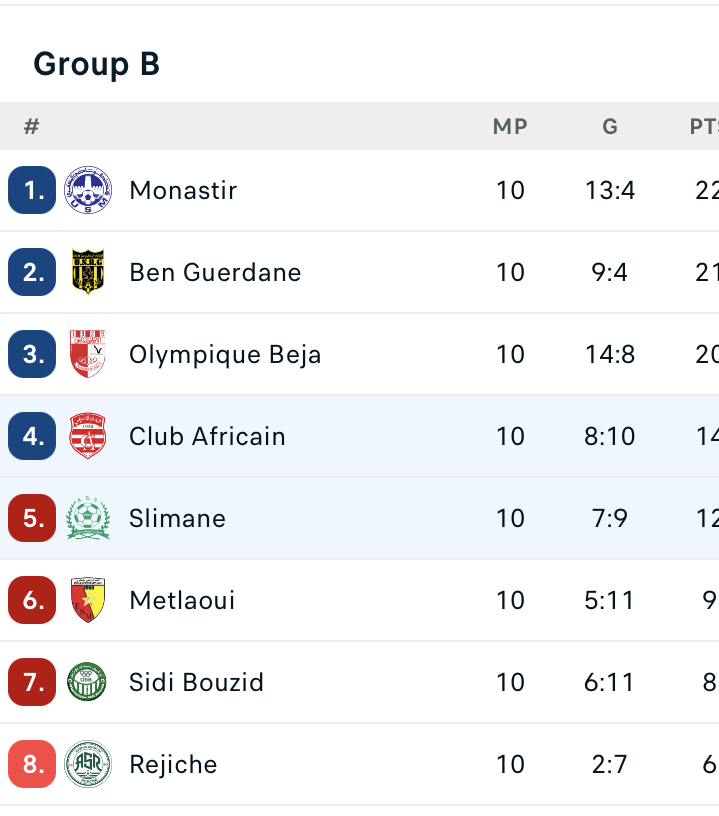This screenshot has width=719, height=816.
Task: Sort standings by G column header
Action: 610,126
